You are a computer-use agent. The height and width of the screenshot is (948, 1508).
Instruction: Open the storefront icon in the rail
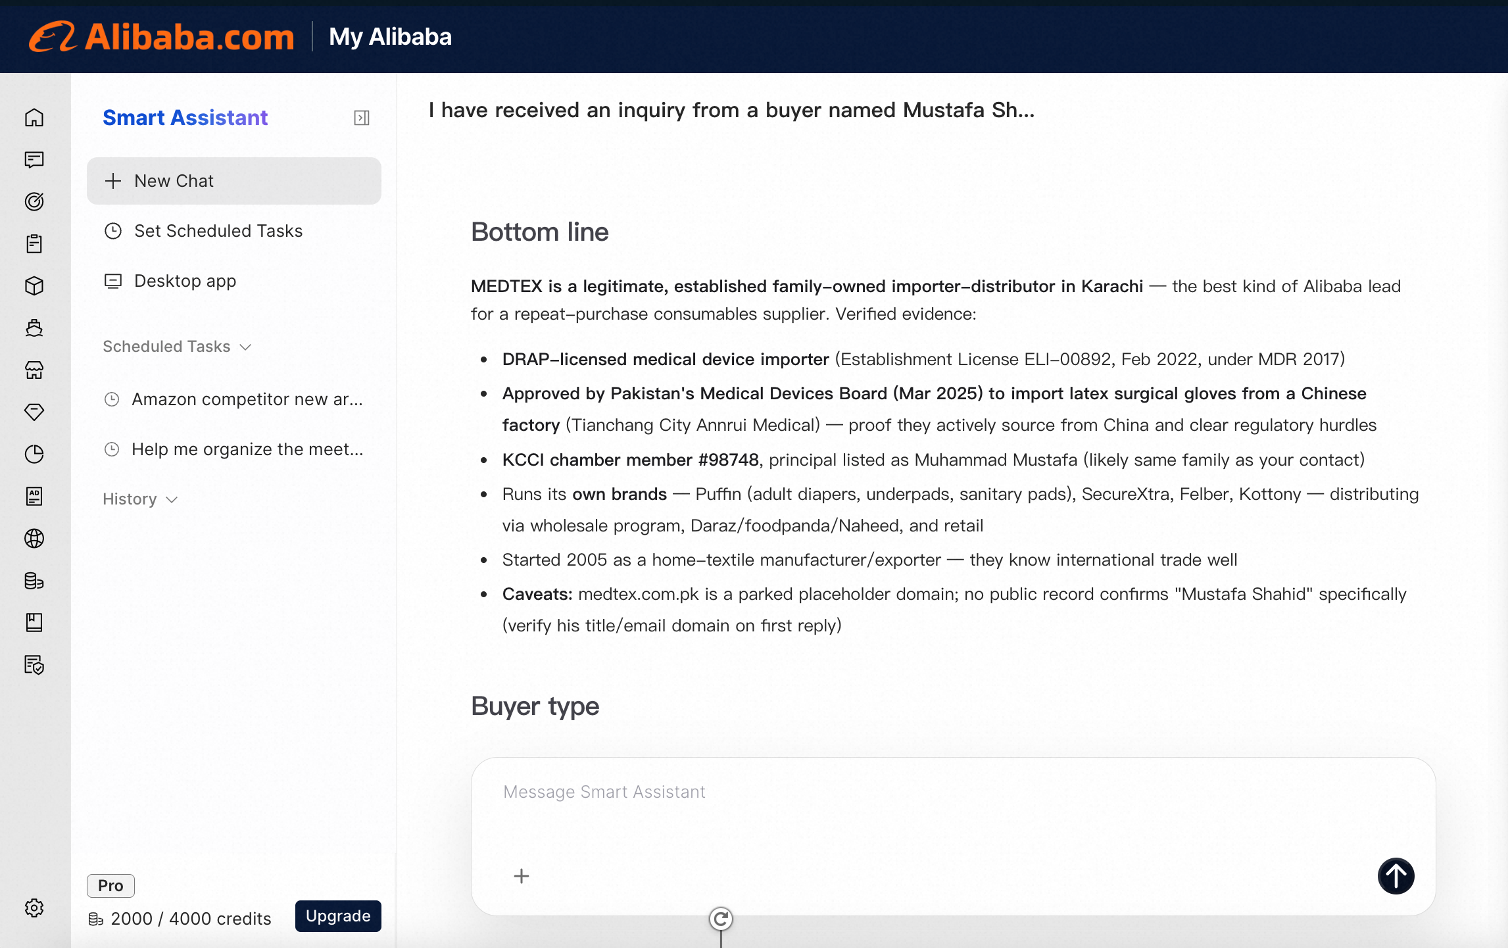(x=34, y=370)
